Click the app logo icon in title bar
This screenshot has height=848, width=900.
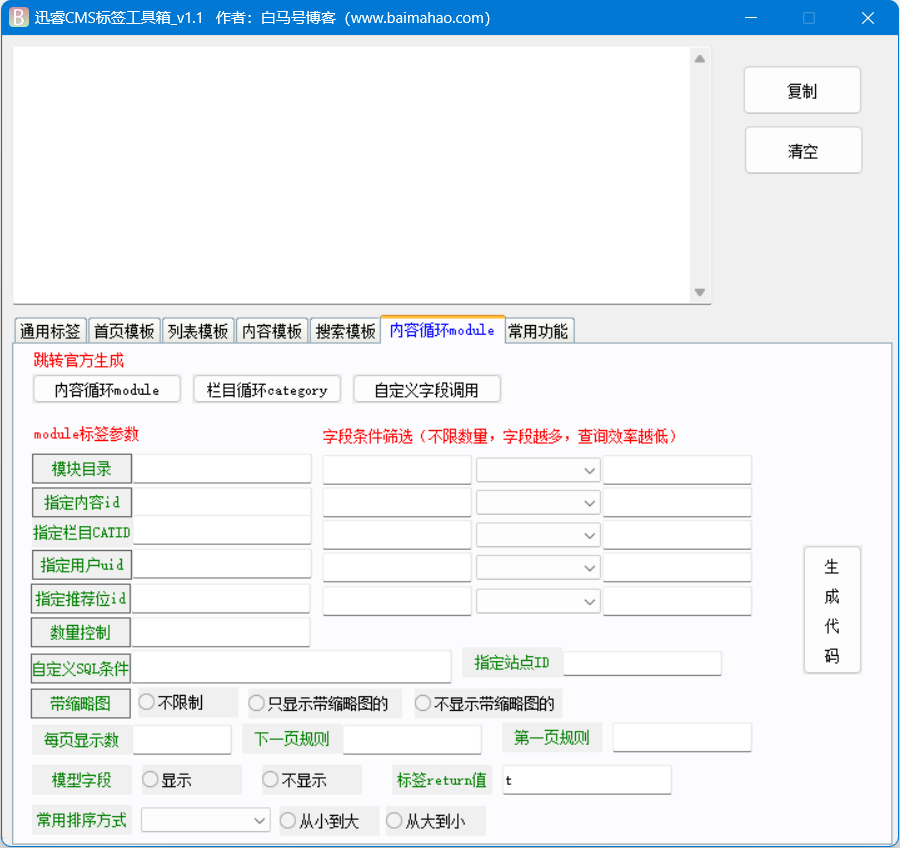point(18,17)
